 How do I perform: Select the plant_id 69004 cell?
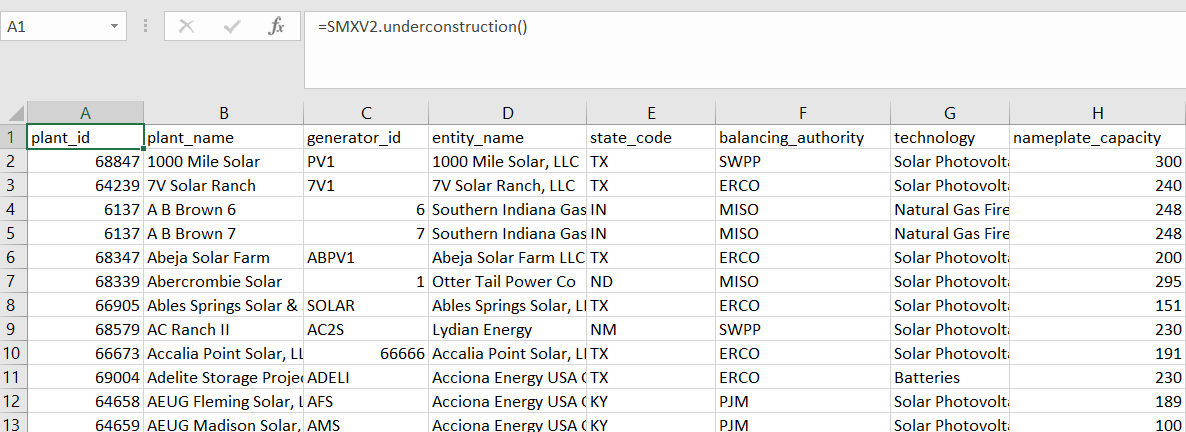[85, 377]
